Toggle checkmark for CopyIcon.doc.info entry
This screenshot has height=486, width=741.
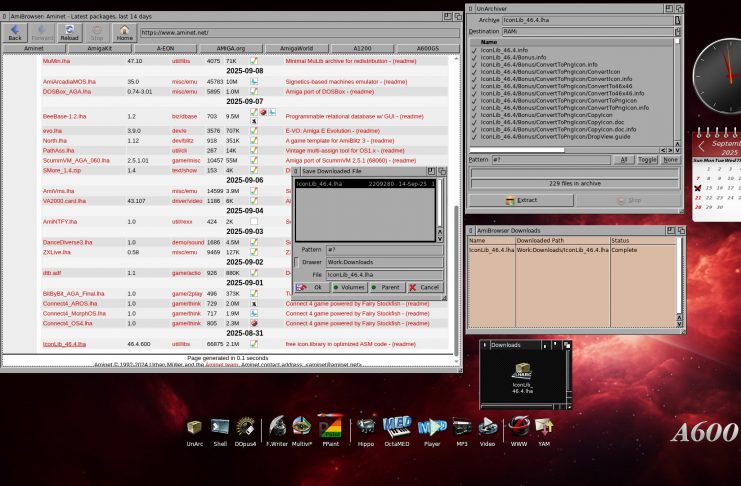474,130
